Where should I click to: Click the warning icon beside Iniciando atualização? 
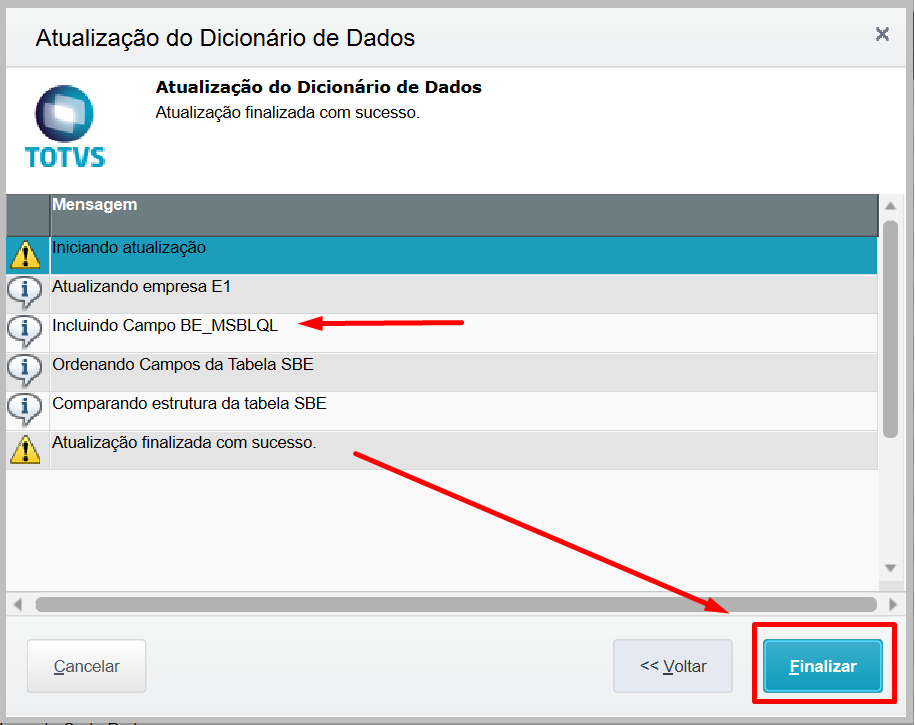pyautogui.click(x=25, y=254)
